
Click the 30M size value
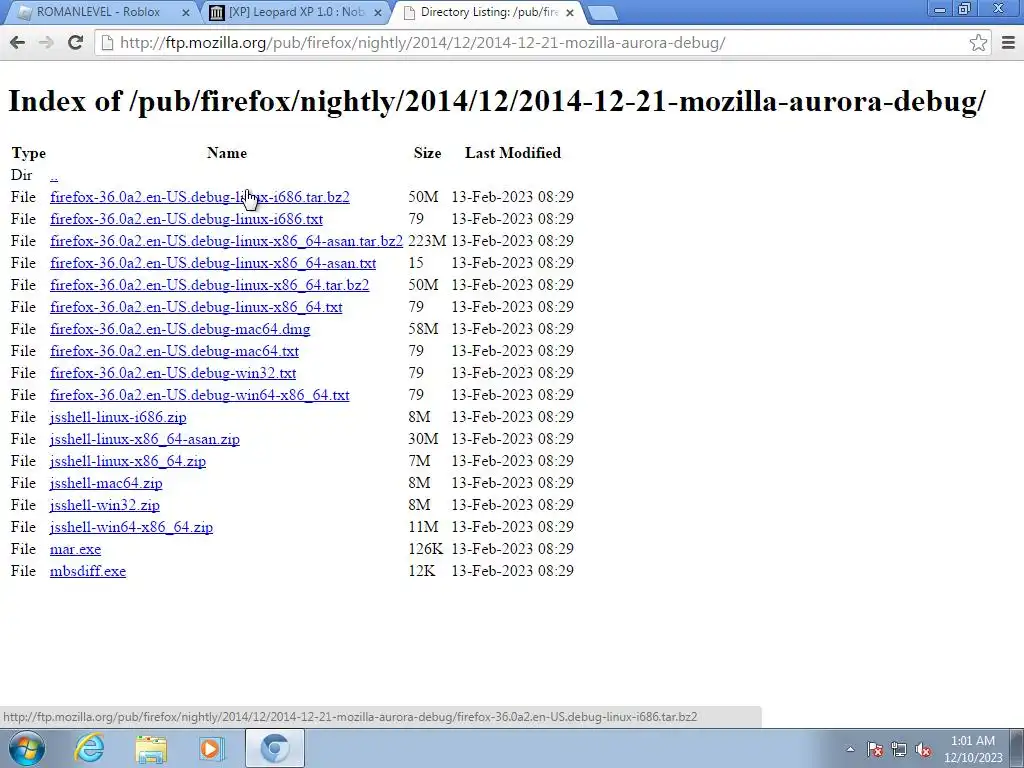click(423, 439)
